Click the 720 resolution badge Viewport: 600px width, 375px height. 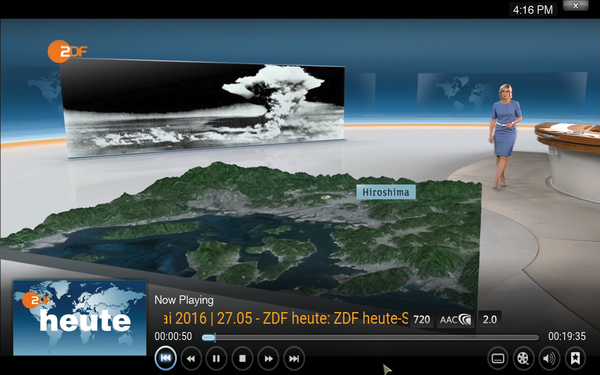coord(422,320)
